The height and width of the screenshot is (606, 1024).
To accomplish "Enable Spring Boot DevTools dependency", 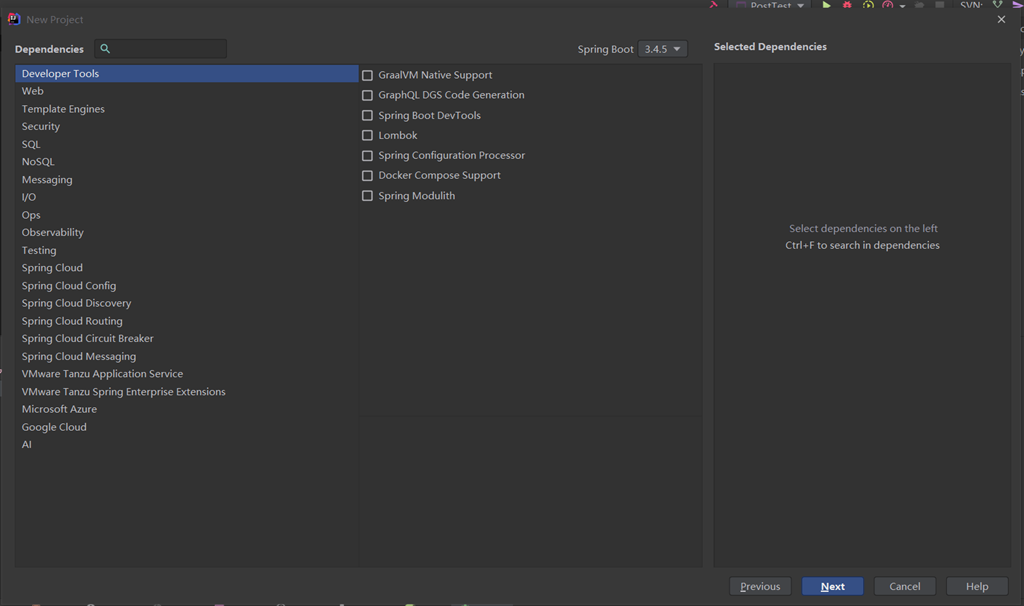I will click(x=367, y=116).
